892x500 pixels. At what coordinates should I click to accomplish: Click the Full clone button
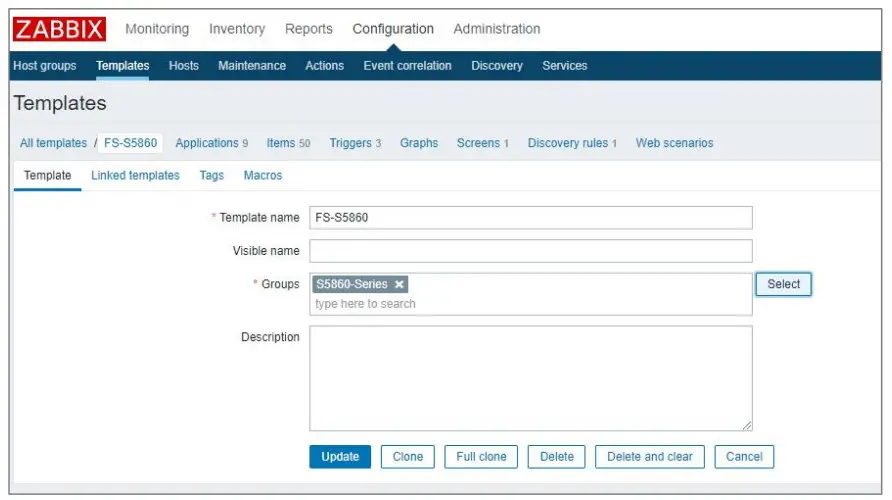click(481, 457)
